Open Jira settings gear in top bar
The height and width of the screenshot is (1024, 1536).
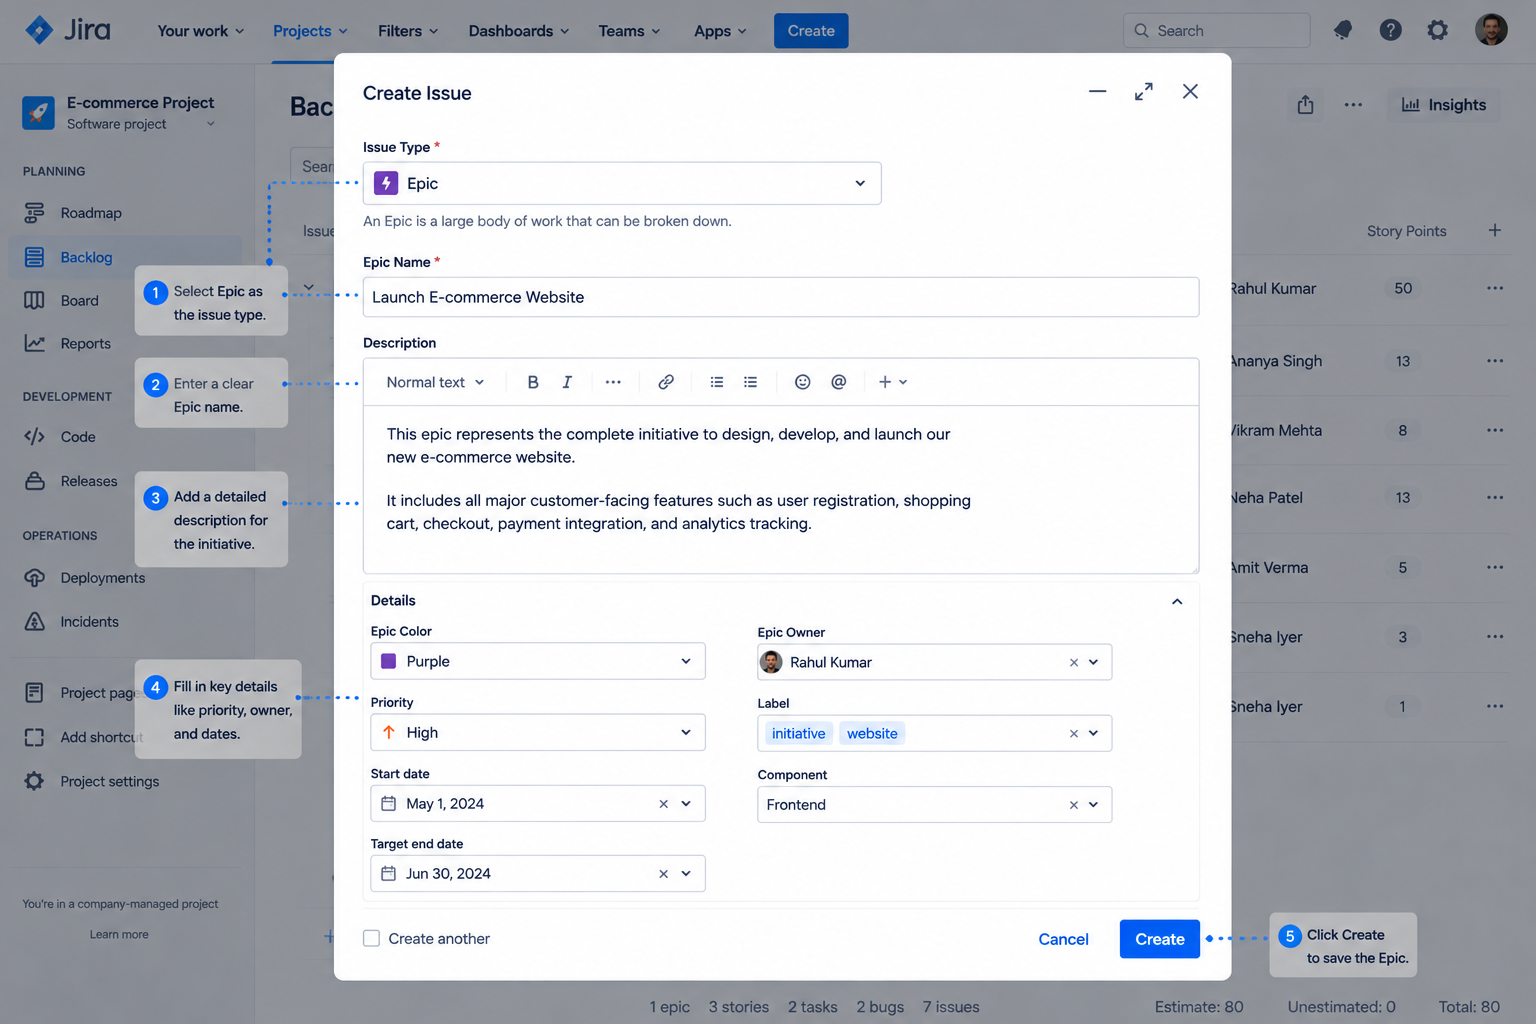[1437, 30]
